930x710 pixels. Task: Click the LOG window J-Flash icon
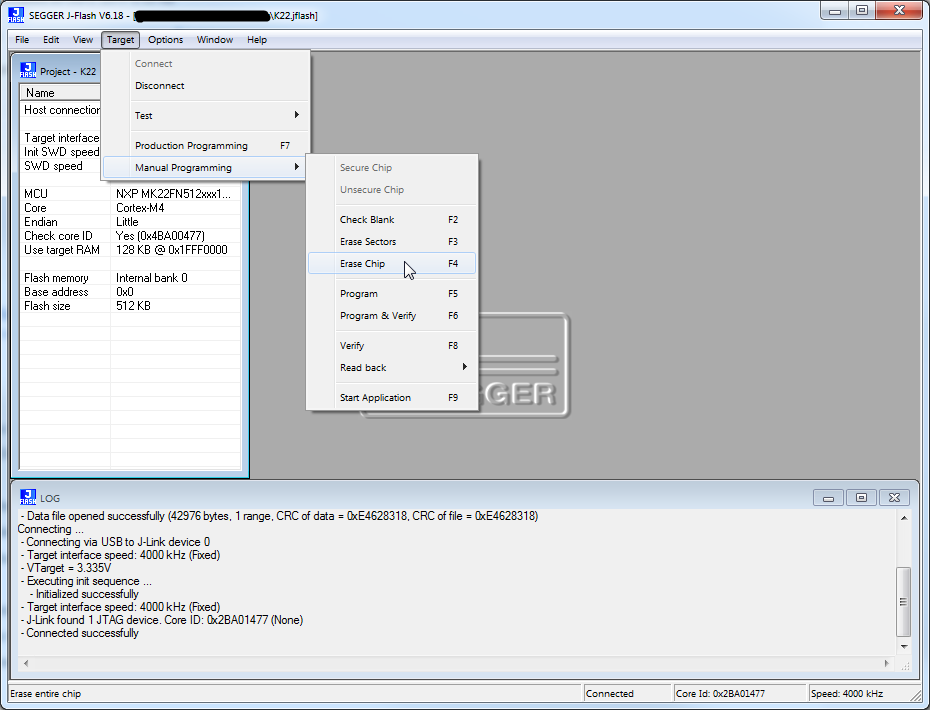(28, 497)
